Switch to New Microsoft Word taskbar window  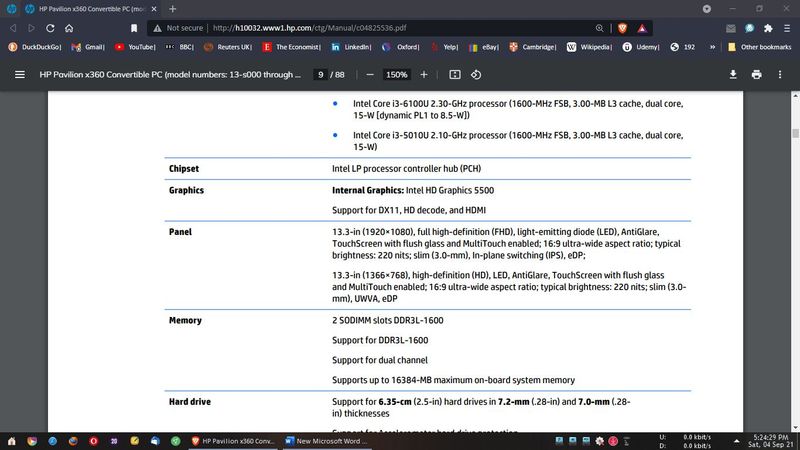point(326,441)
